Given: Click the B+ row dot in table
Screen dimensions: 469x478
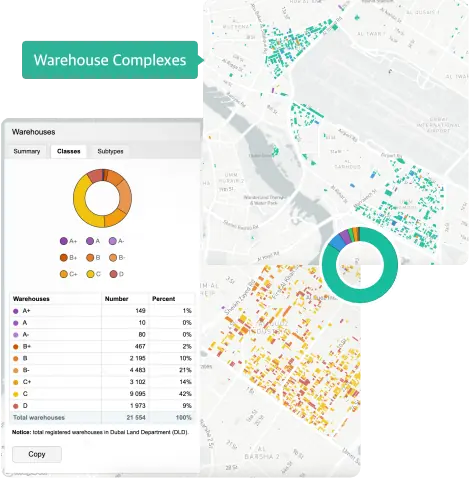Looking at the screenshot, I should coord(15,347).
